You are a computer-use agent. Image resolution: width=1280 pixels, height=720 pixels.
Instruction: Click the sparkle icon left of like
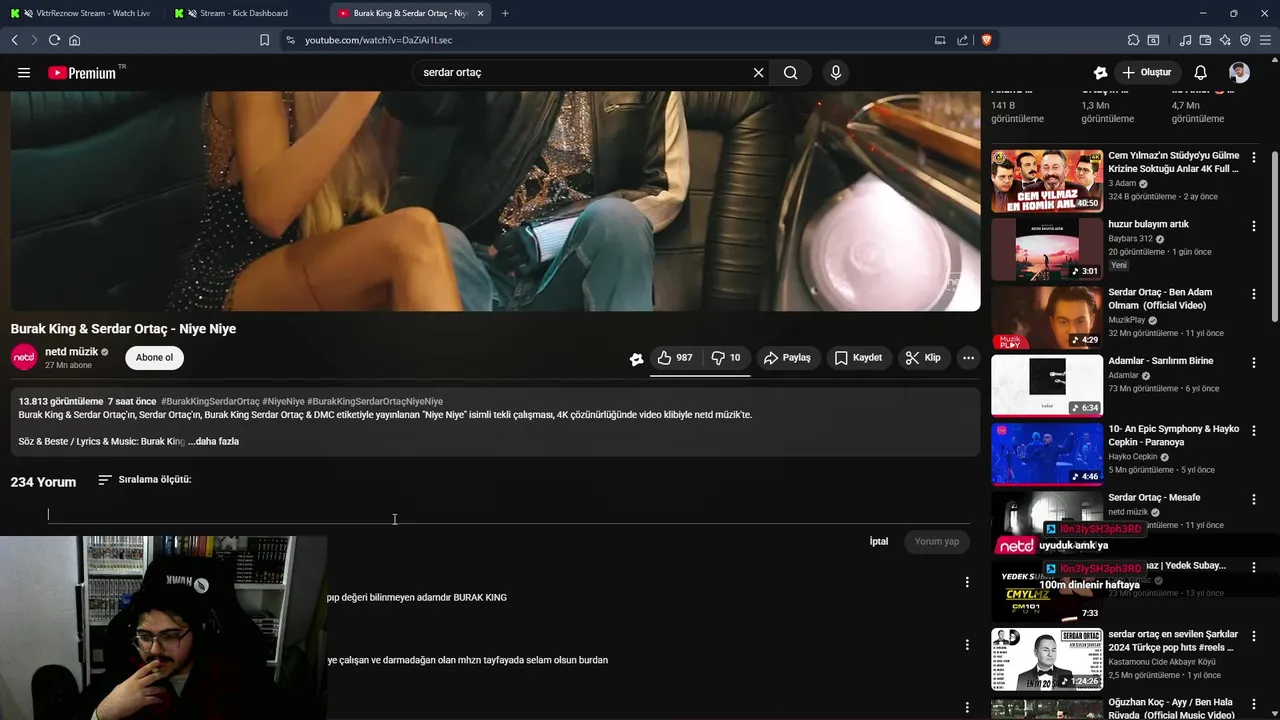[x=636, y=358]
